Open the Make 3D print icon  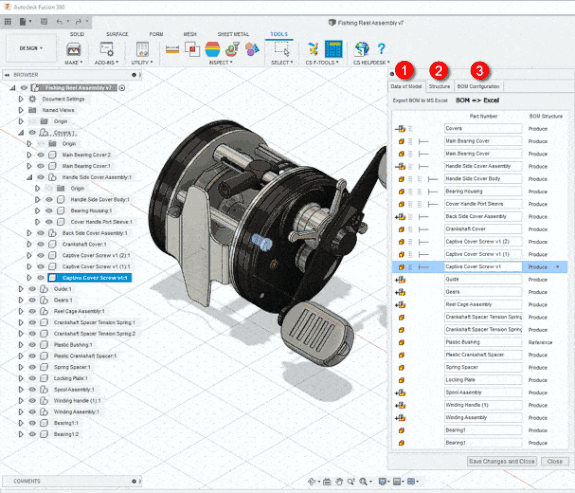pos(73,49)
